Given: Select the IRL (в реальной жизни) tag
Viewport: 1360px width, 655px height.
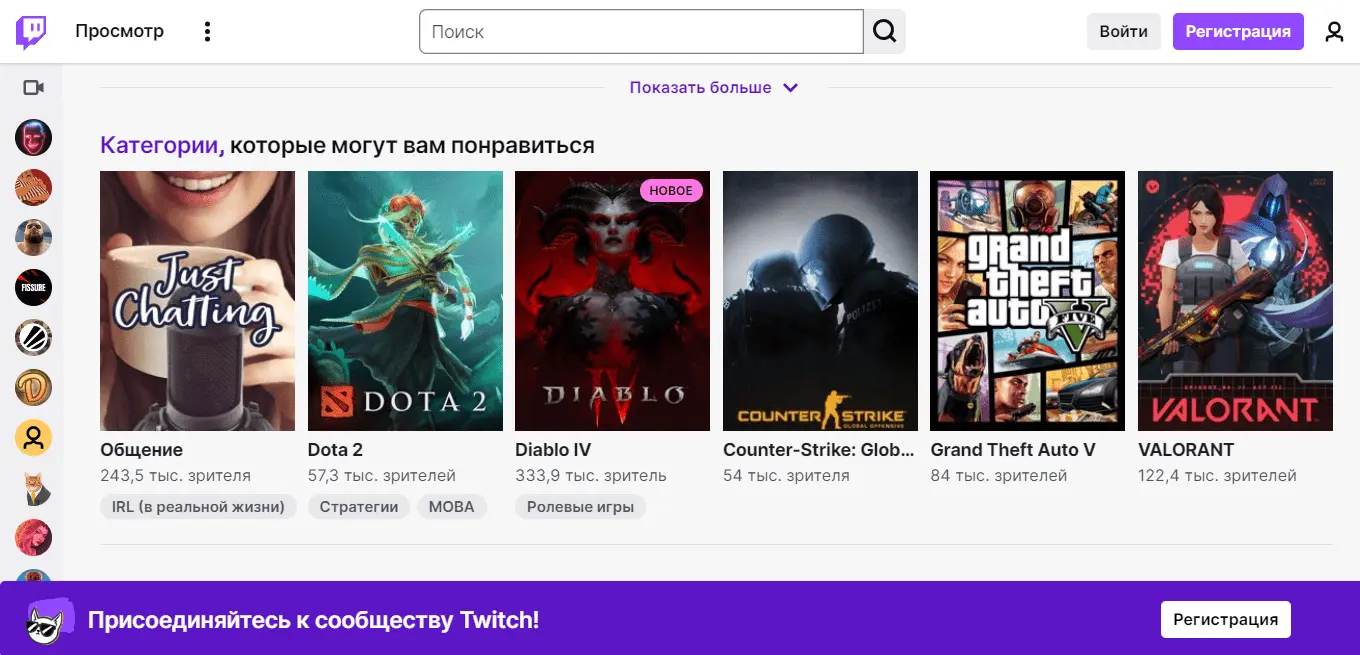Looking at the screenshot, I should (198, 507).
